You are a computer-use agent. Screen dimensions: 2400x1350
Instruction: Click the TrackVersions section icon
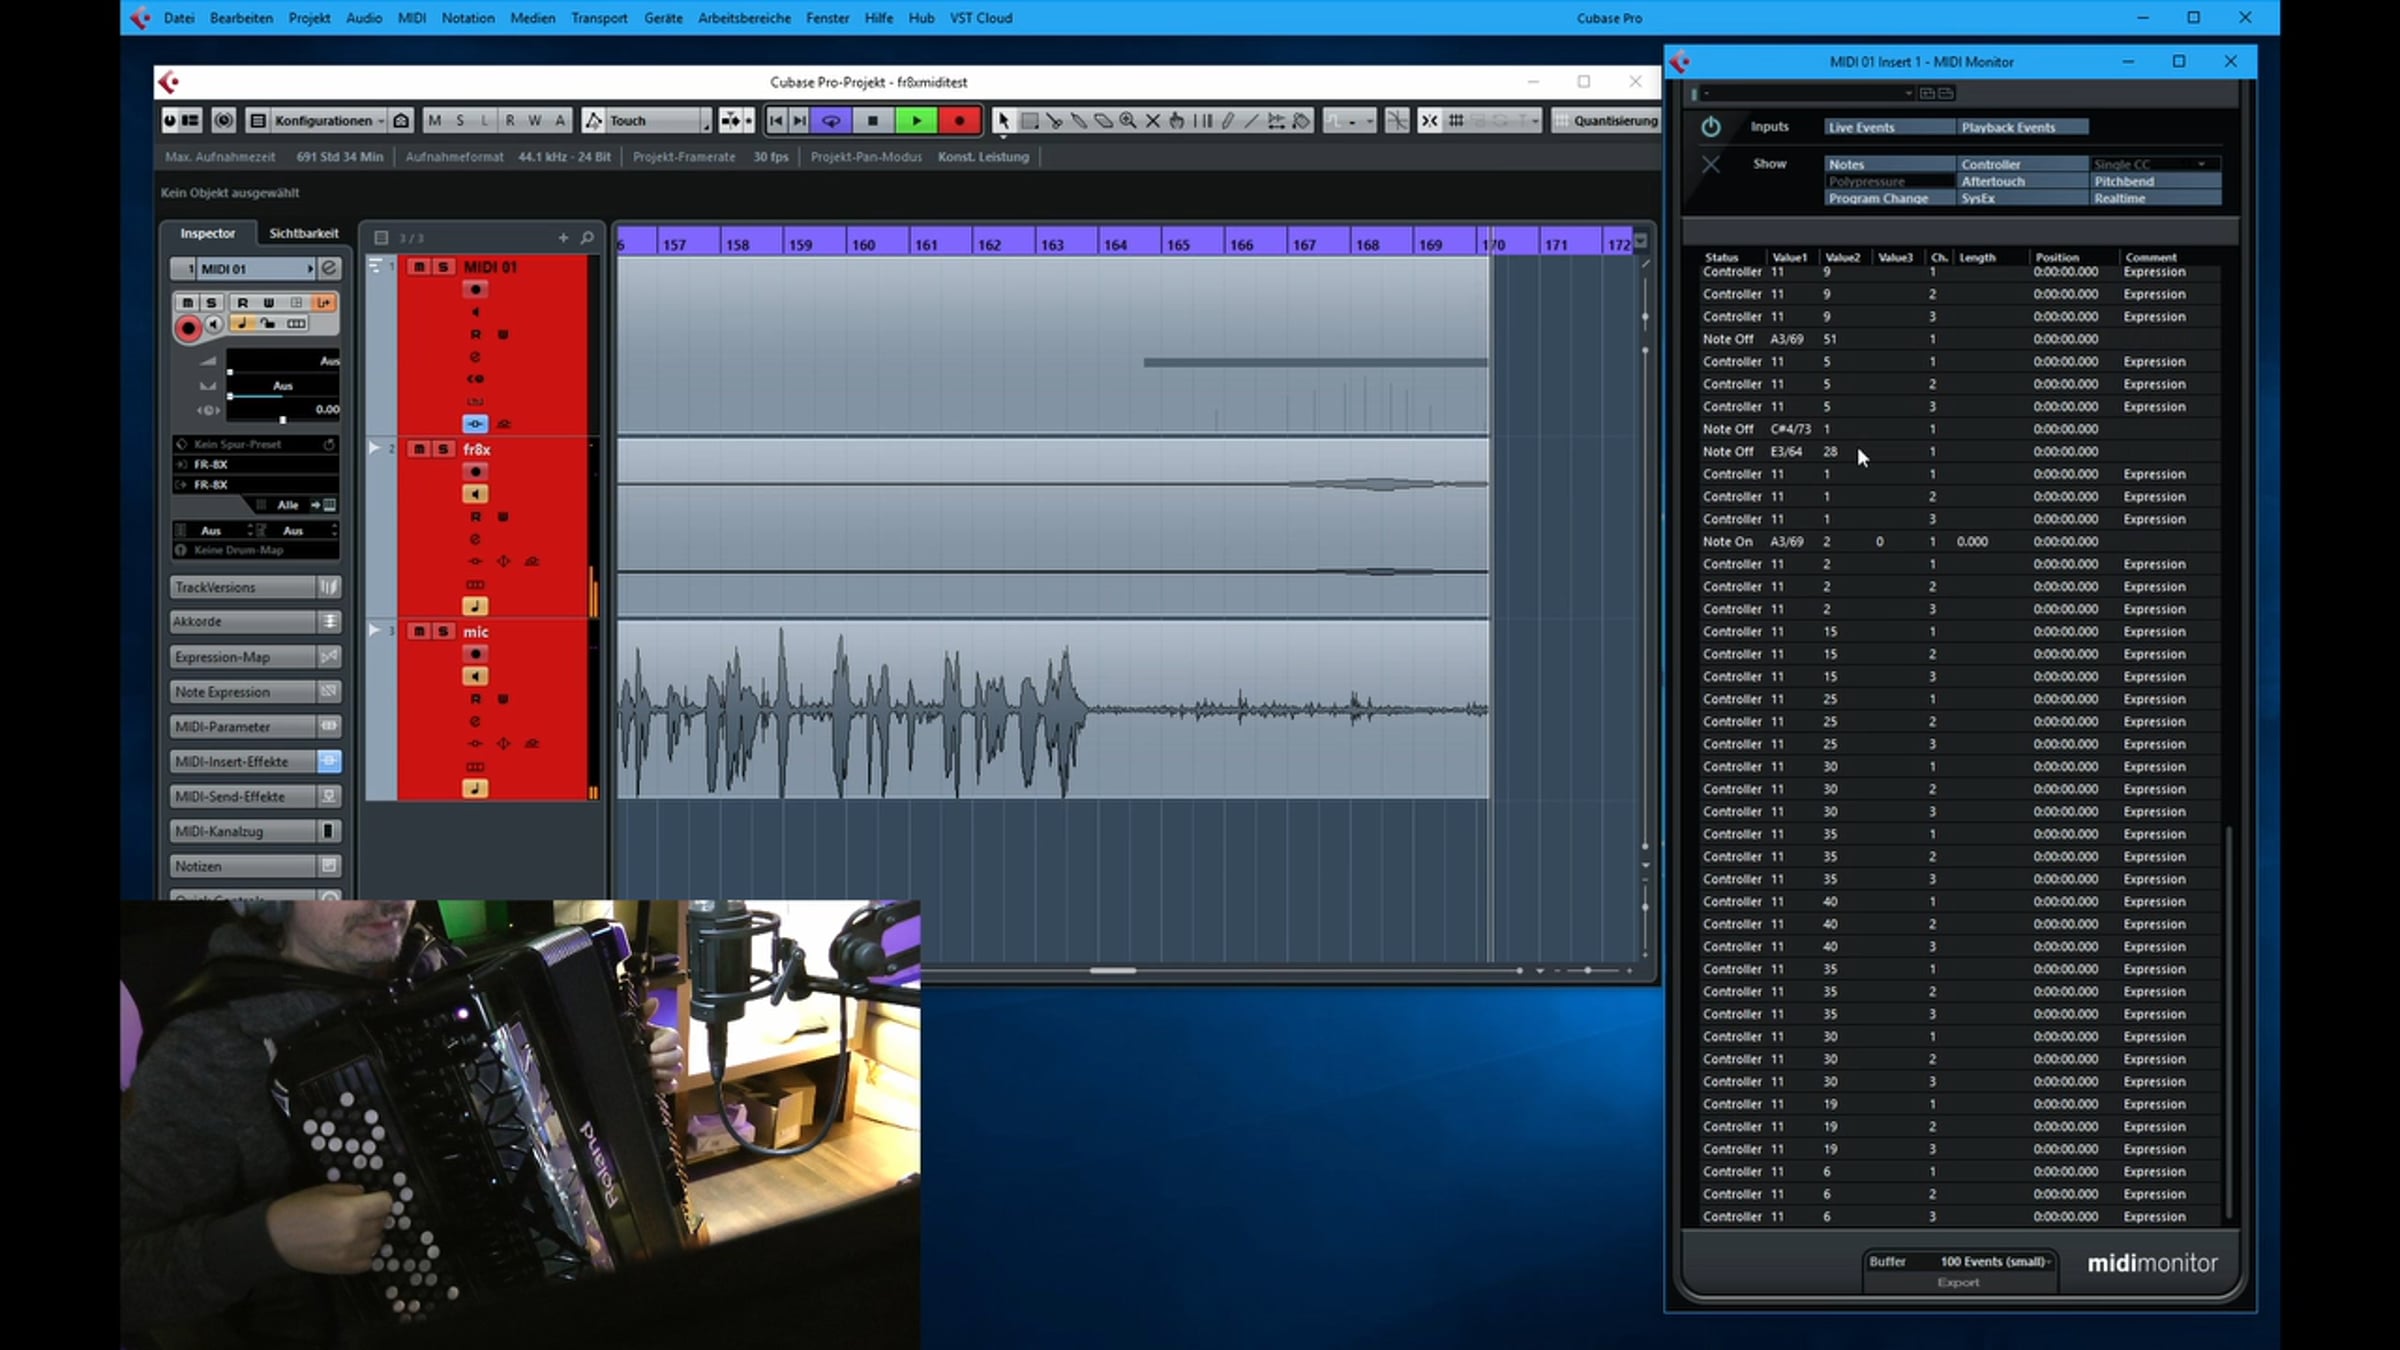pos(329,587)
